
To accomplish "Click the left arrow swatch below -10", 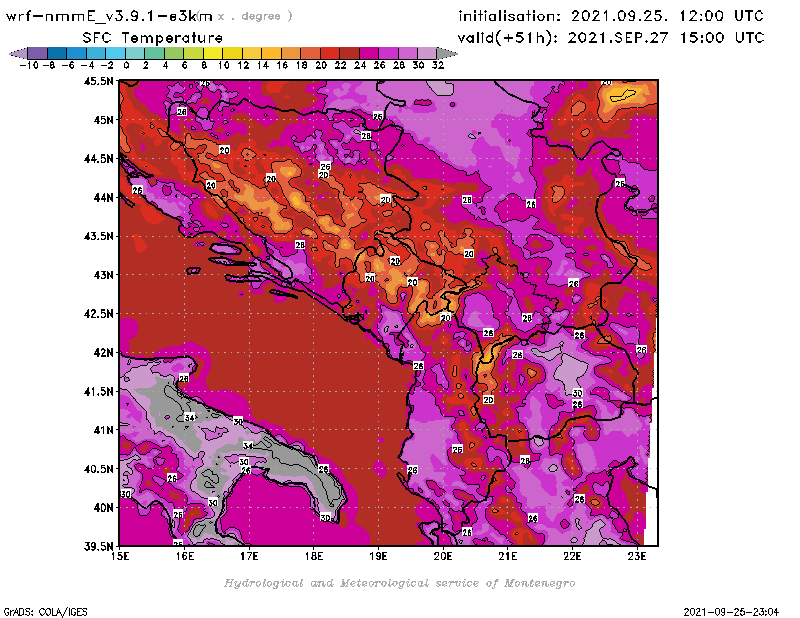I will pos(18,54).
